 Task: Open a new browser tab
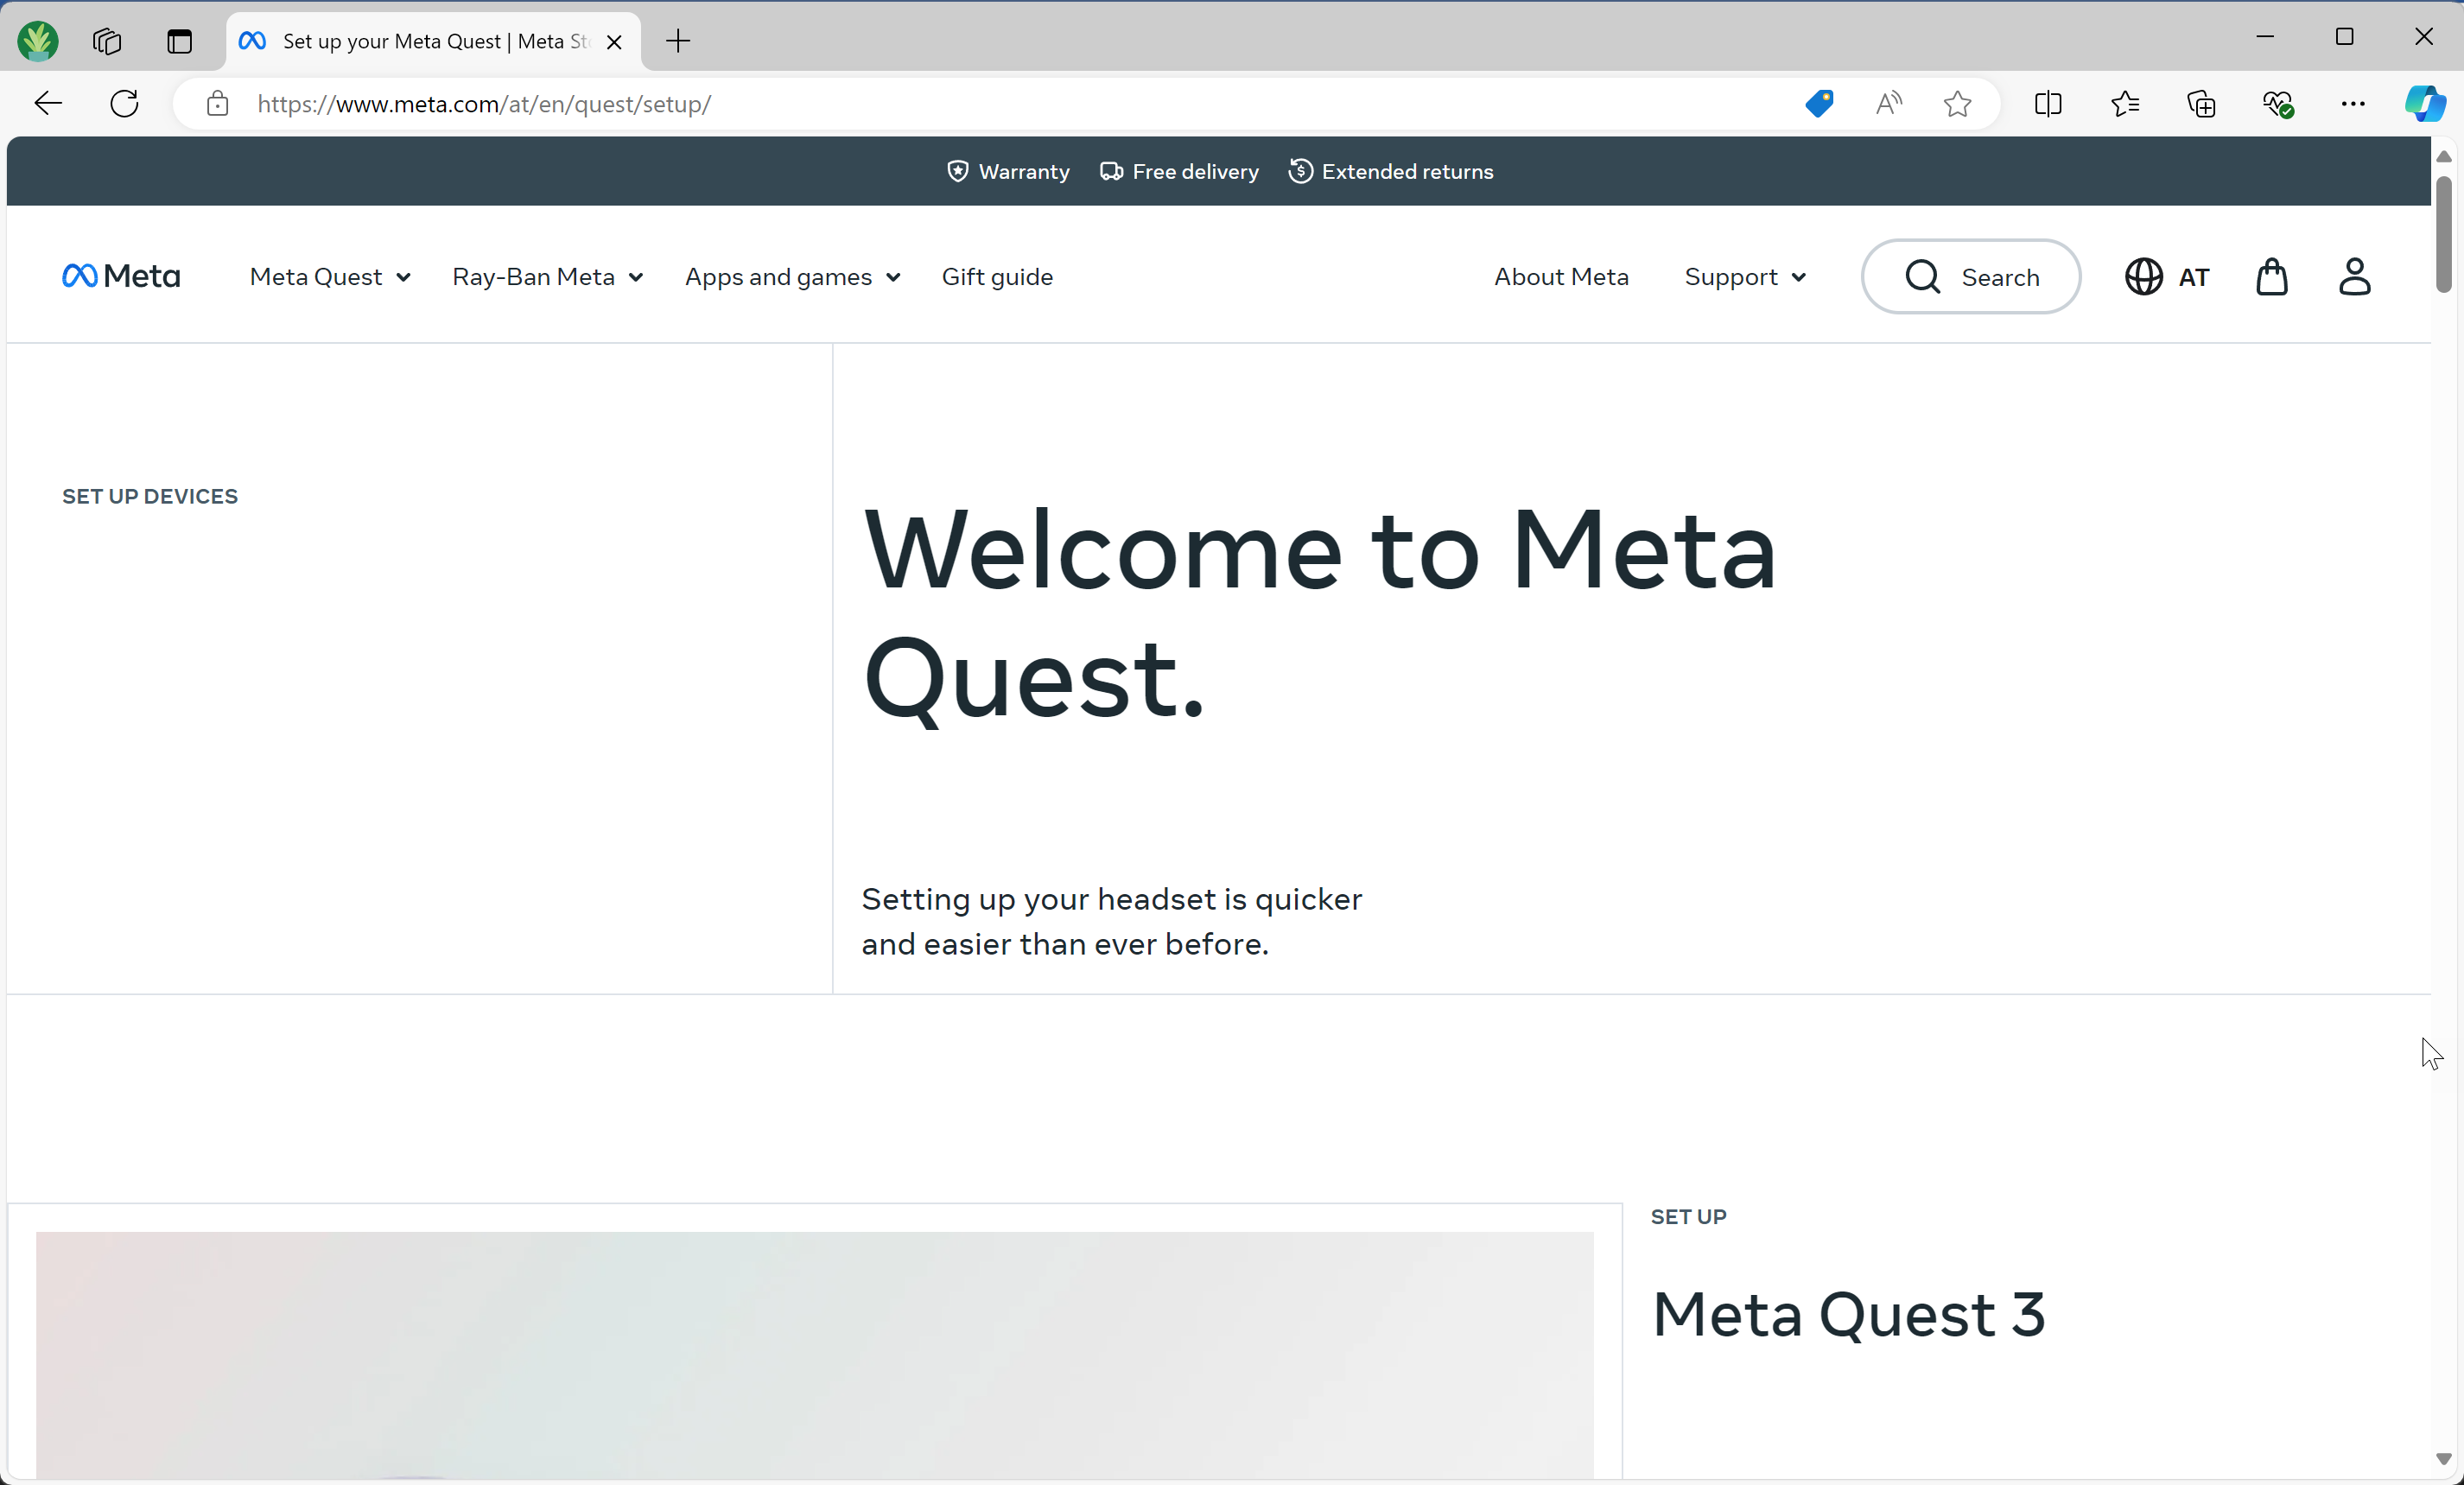pos(678,41)
